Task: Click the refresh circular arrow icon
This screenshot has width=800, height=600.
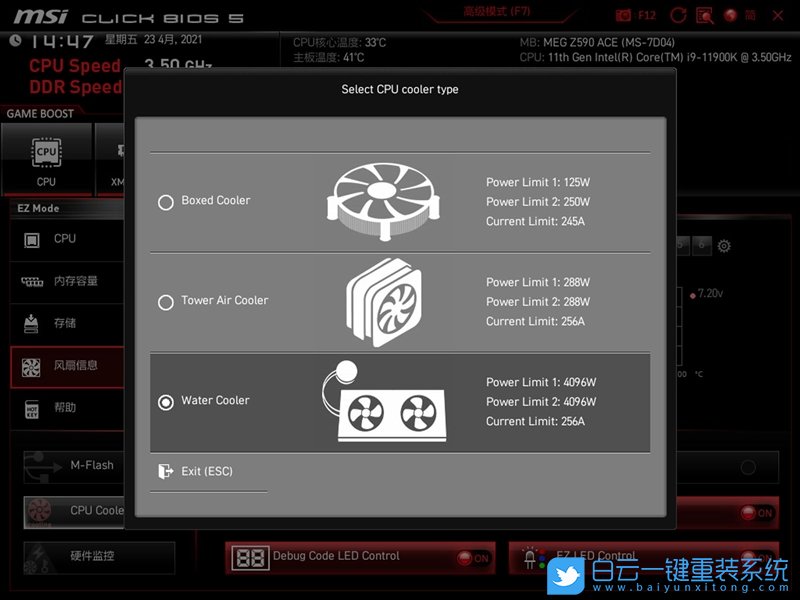Action: tap(678, 14)
